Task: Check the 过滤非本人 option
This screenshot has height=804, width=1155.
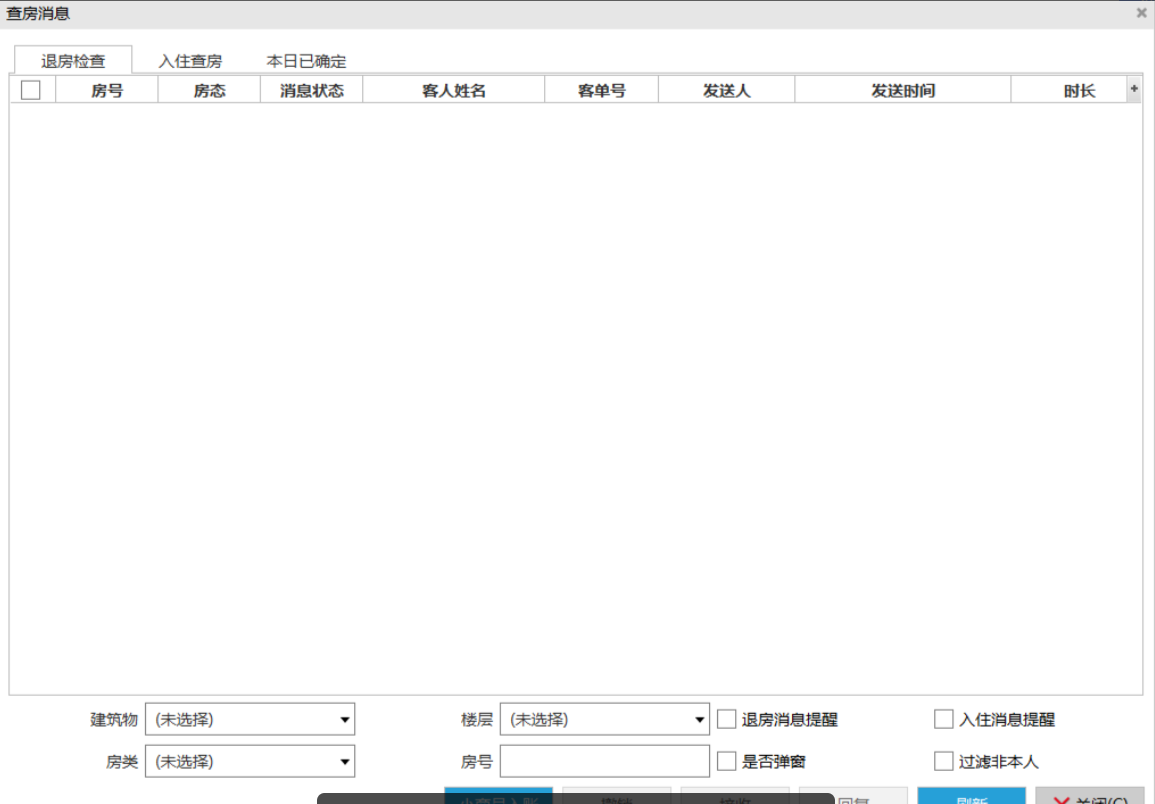Action: 944,761
